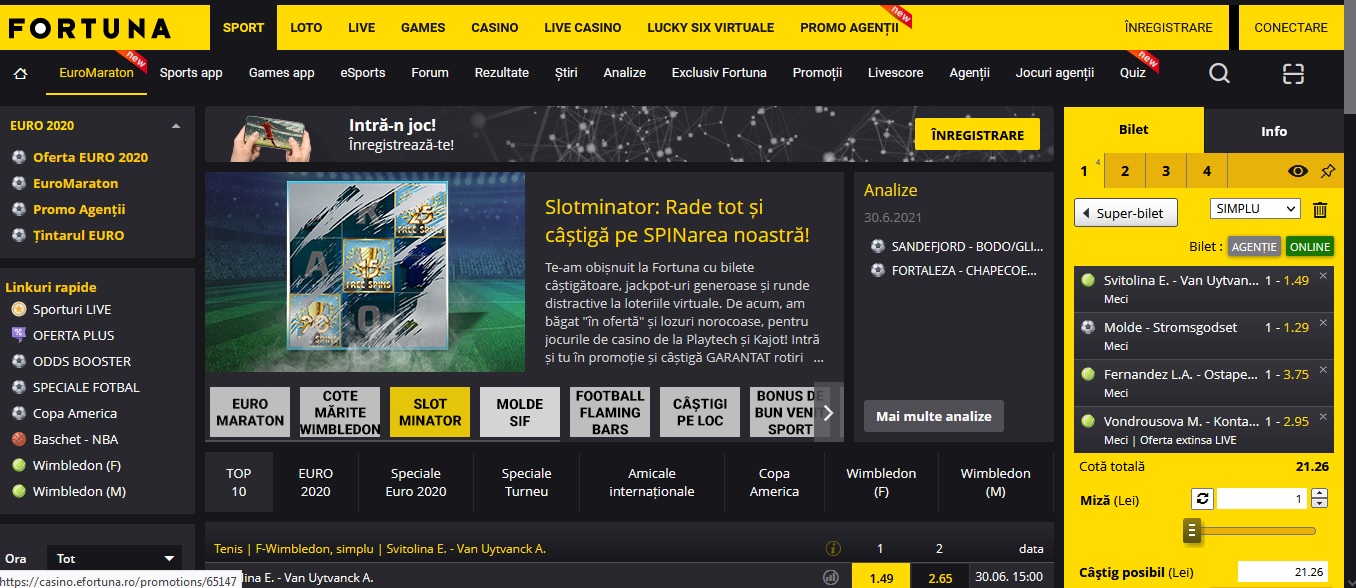Click the OFERTA PLUS sidebar icon

18,335
